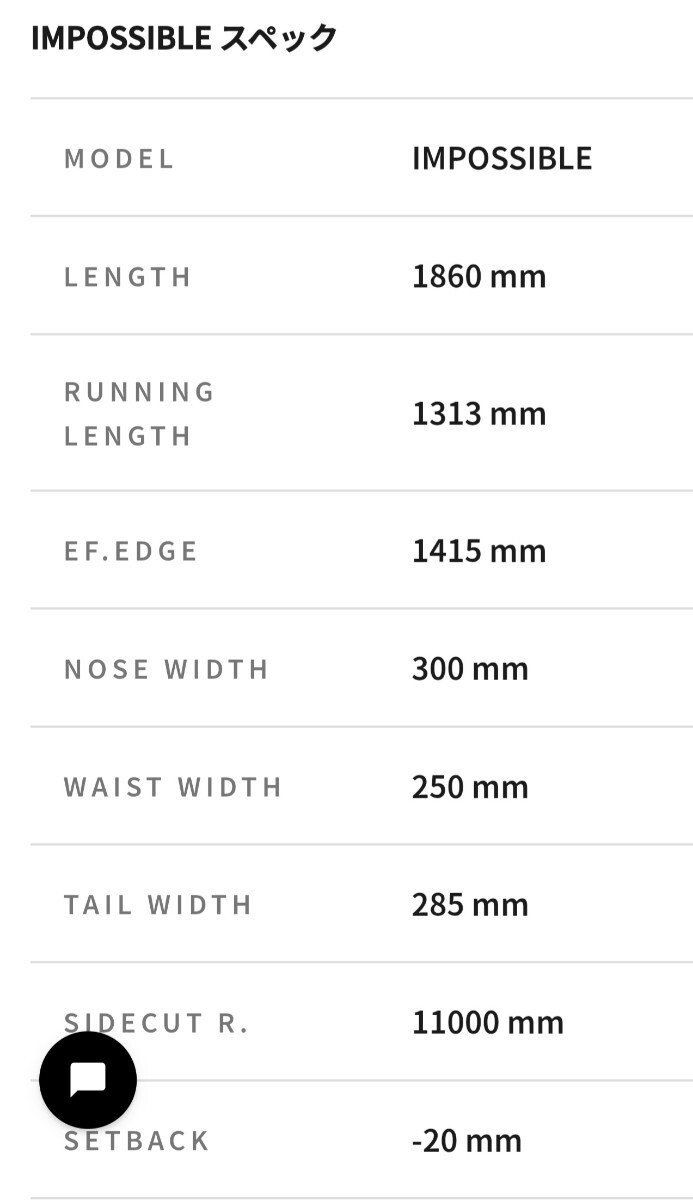Select the 1313 mm running length value
The height and width of the screenshot is (1200, 693).
click(479, 413)
